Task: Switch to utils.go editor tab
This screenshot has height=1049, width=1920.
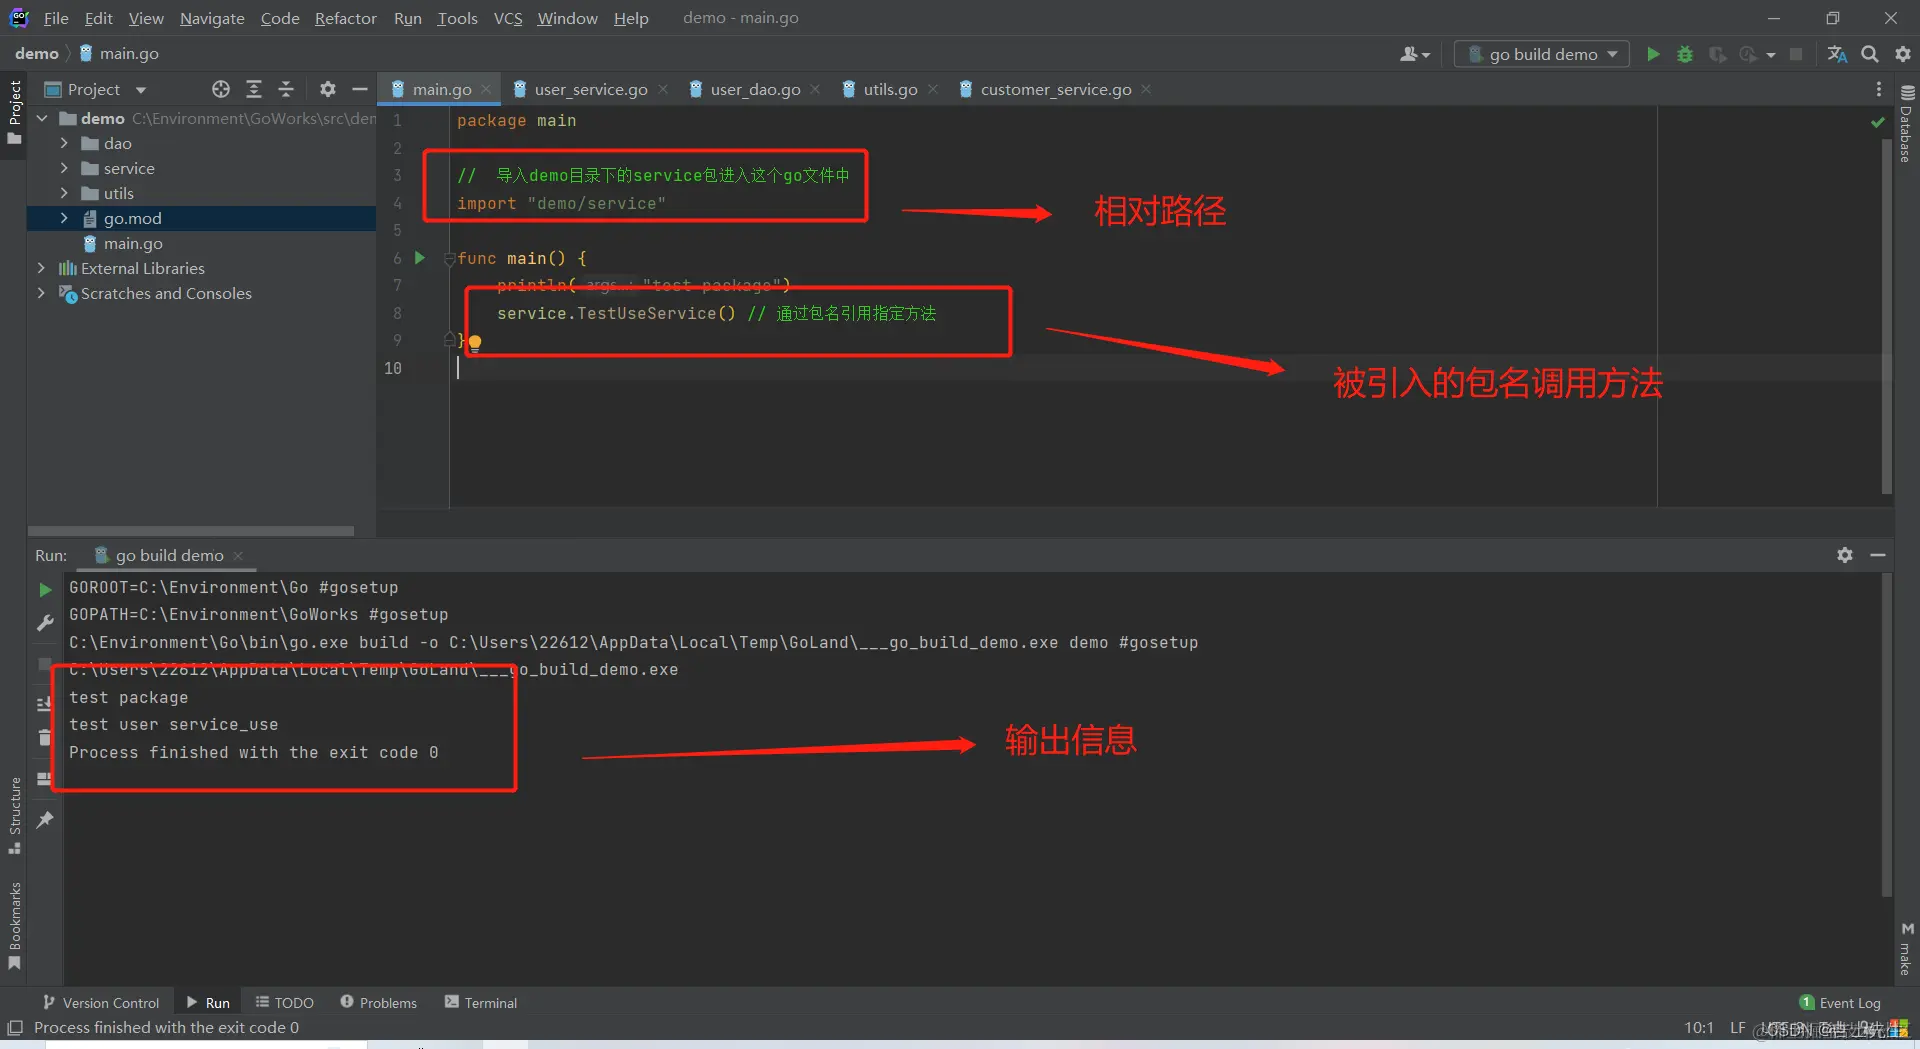Action: (889, 89)
